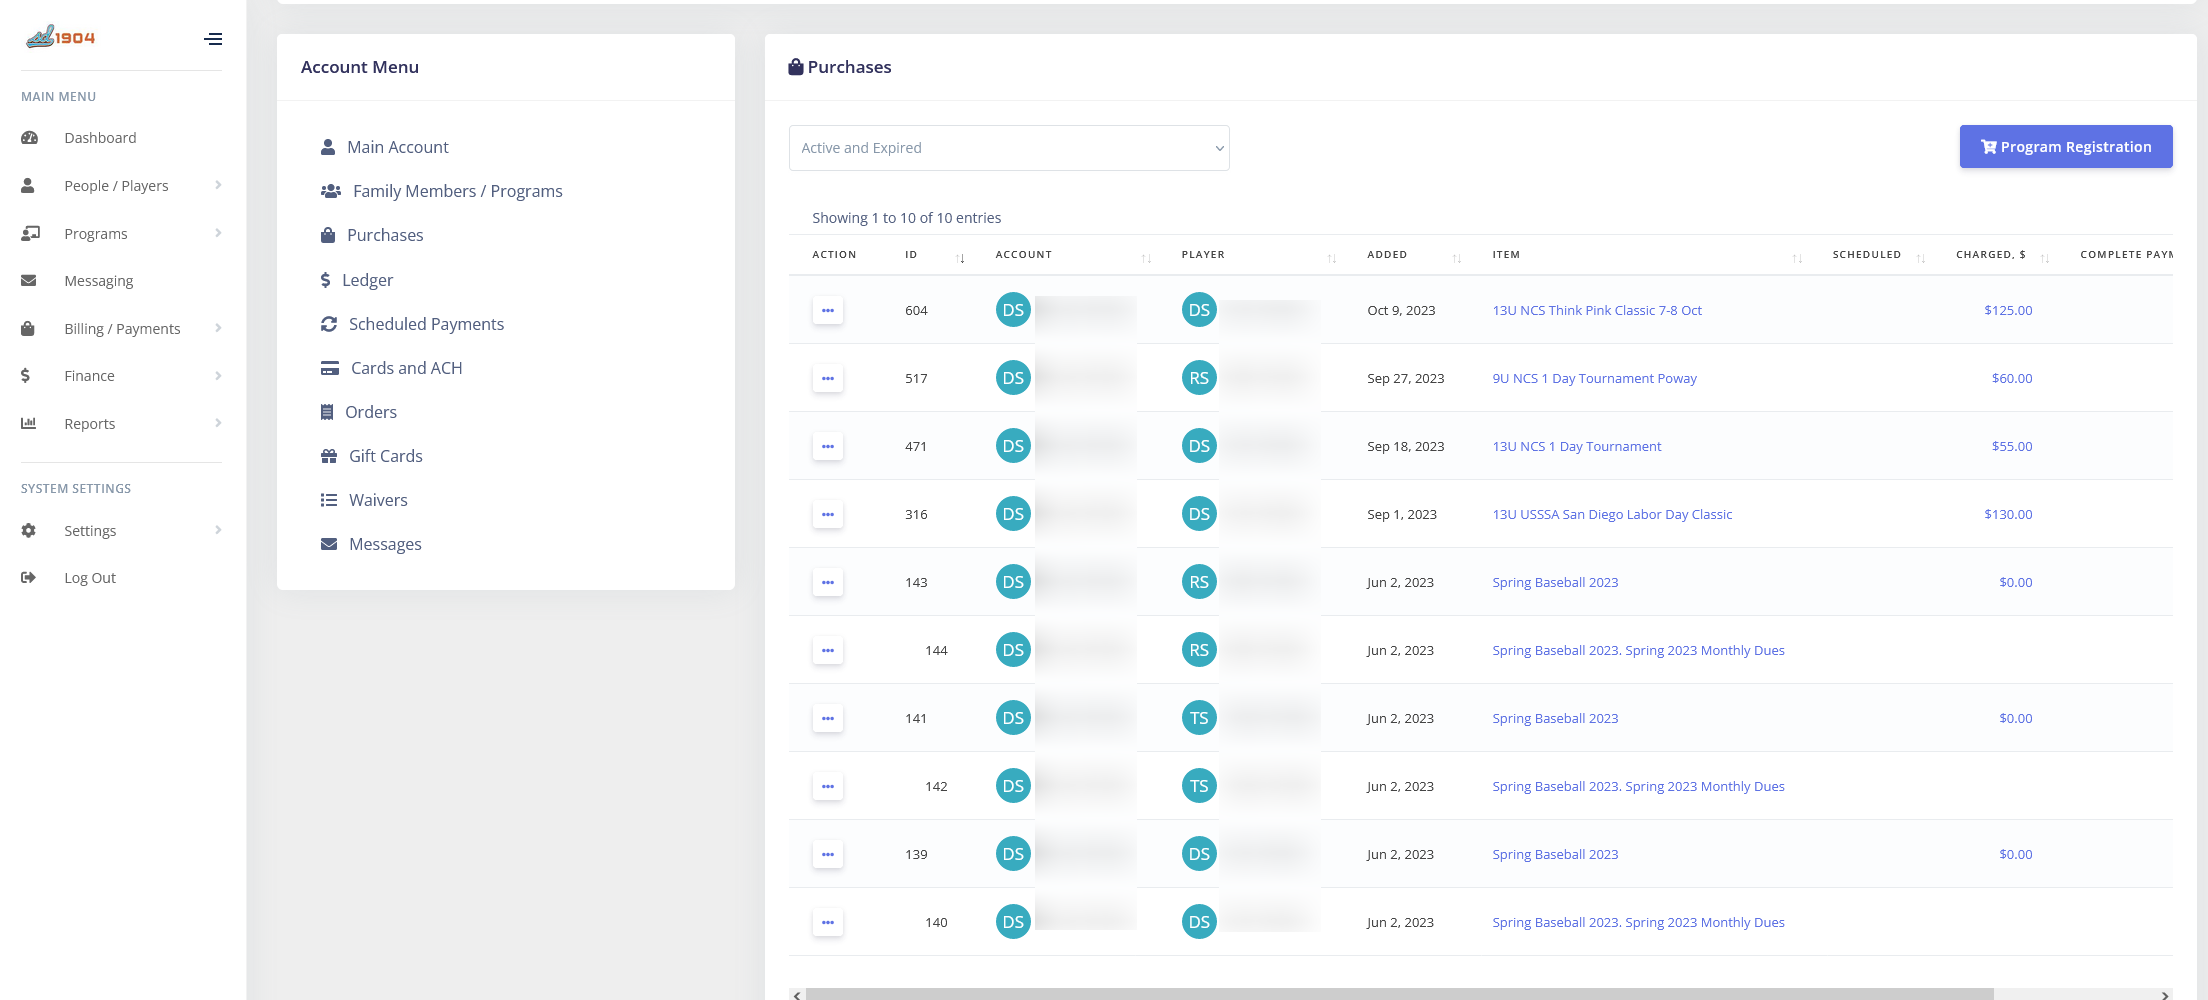Screen dimensions: 2208x1000
Task: Click the $60.00 charged amount
Action: pyautogui.click(x=2012, y=379)
